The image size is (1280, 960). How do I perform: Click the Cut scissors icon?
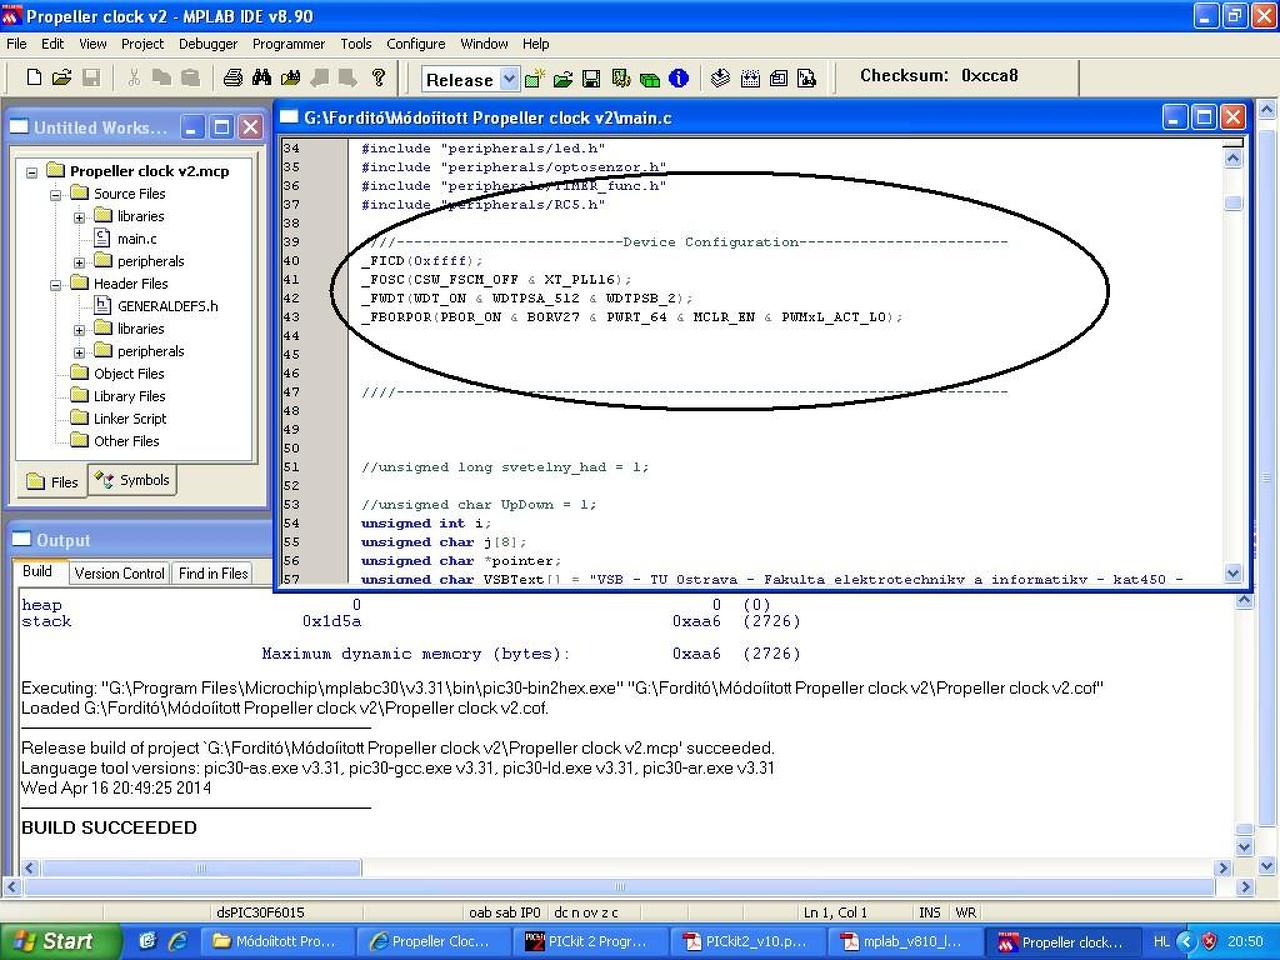(x=133, y=77)
